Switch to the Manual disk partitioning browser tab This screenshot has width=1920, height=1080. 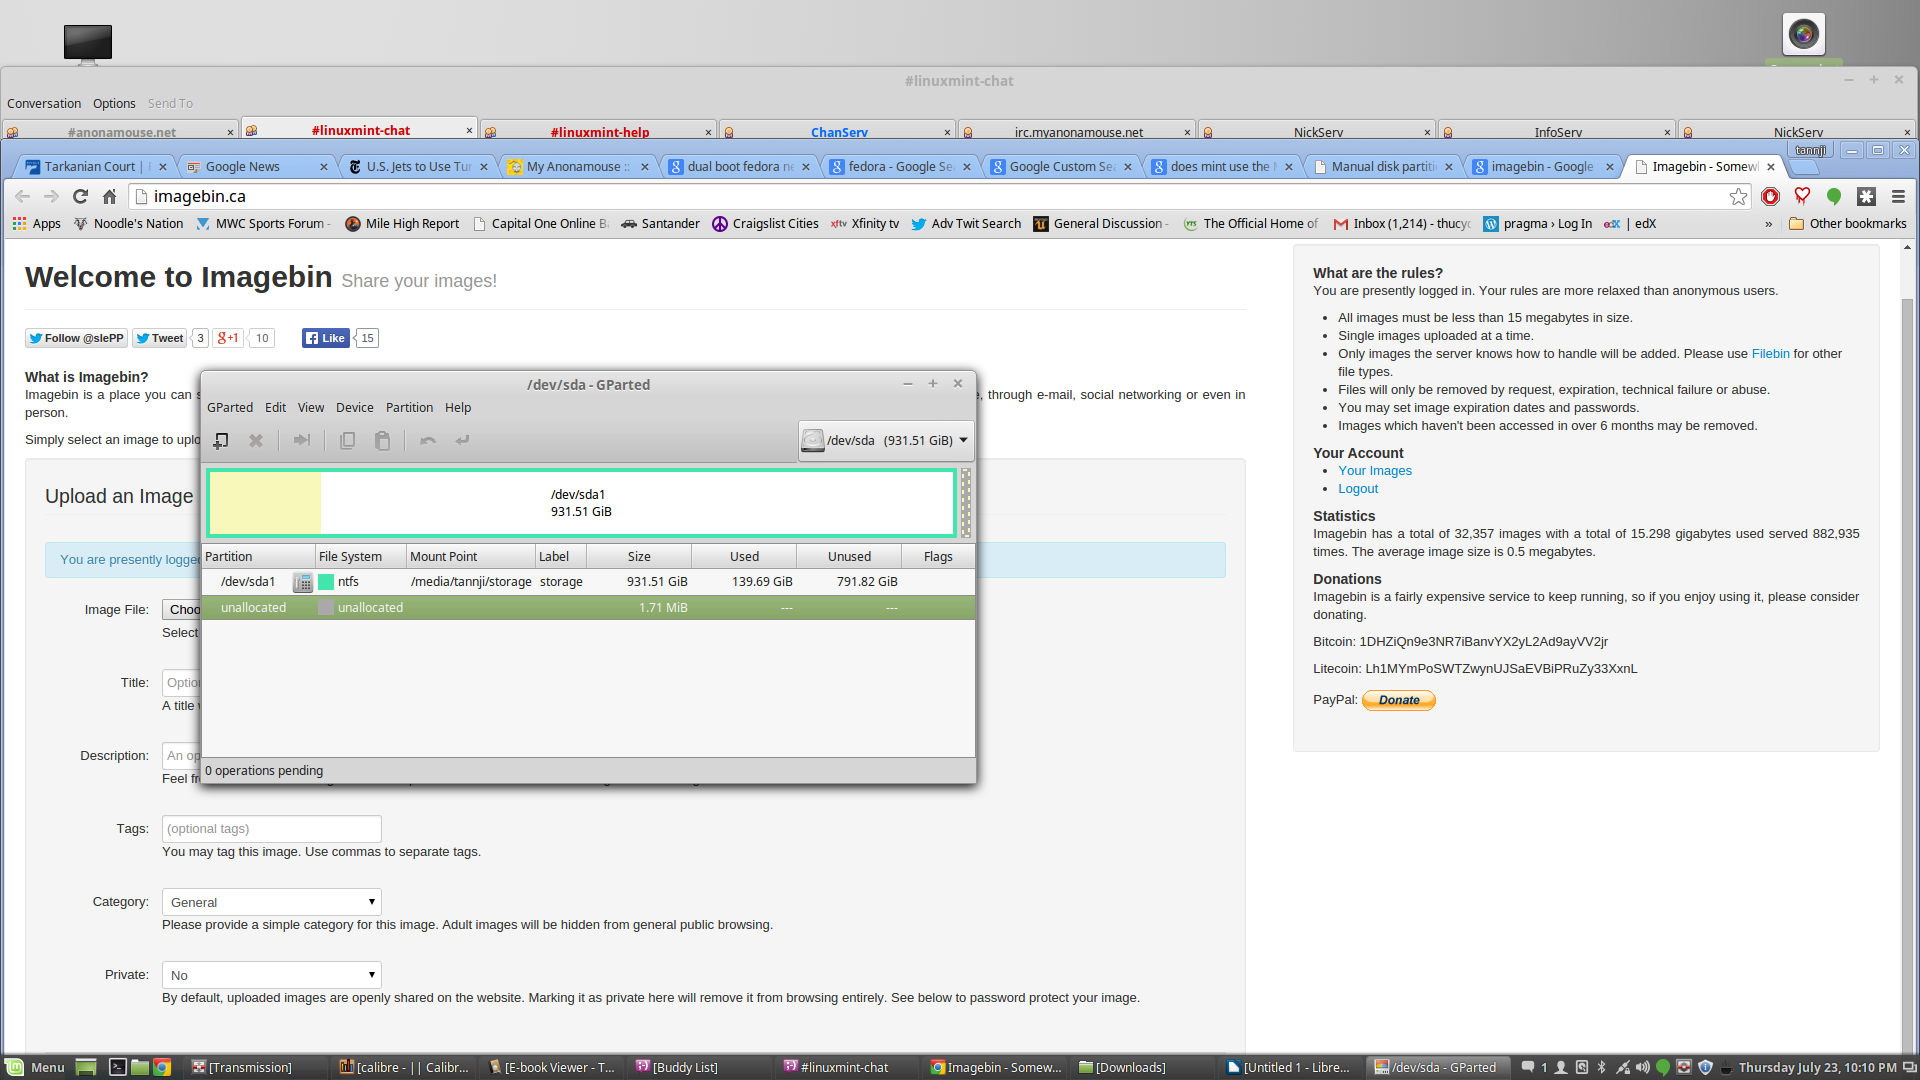pos(1383,167)
